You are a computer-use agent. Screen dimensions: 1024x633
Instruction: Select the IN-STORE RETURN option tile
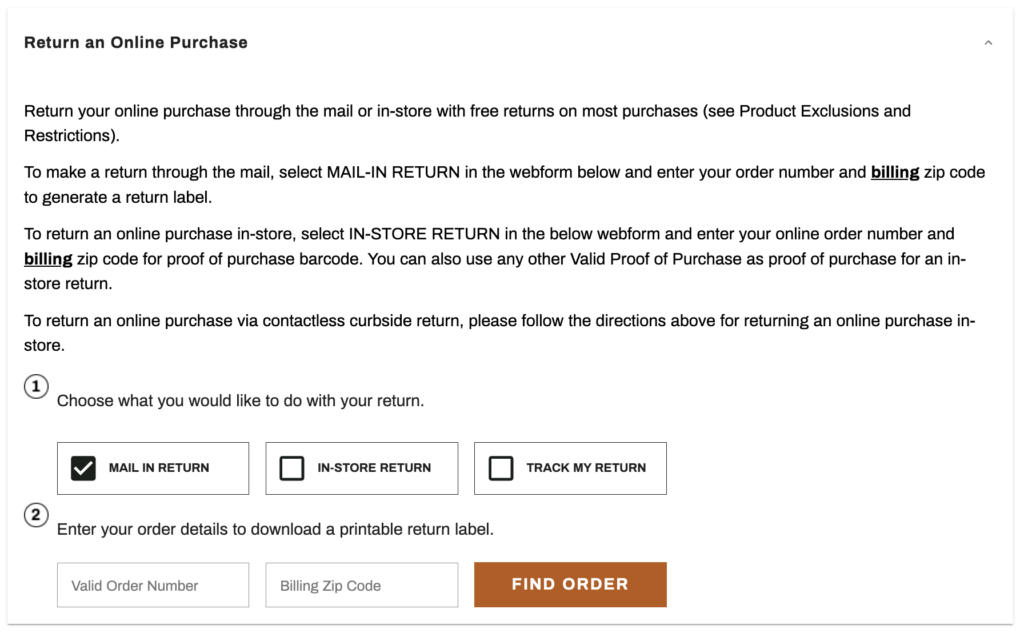pos(361,467)
